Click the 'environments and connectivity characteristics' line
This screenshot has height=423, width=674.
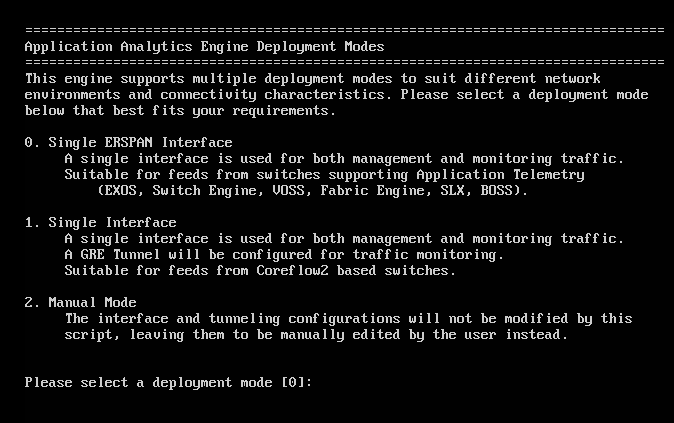coord(337,95)
